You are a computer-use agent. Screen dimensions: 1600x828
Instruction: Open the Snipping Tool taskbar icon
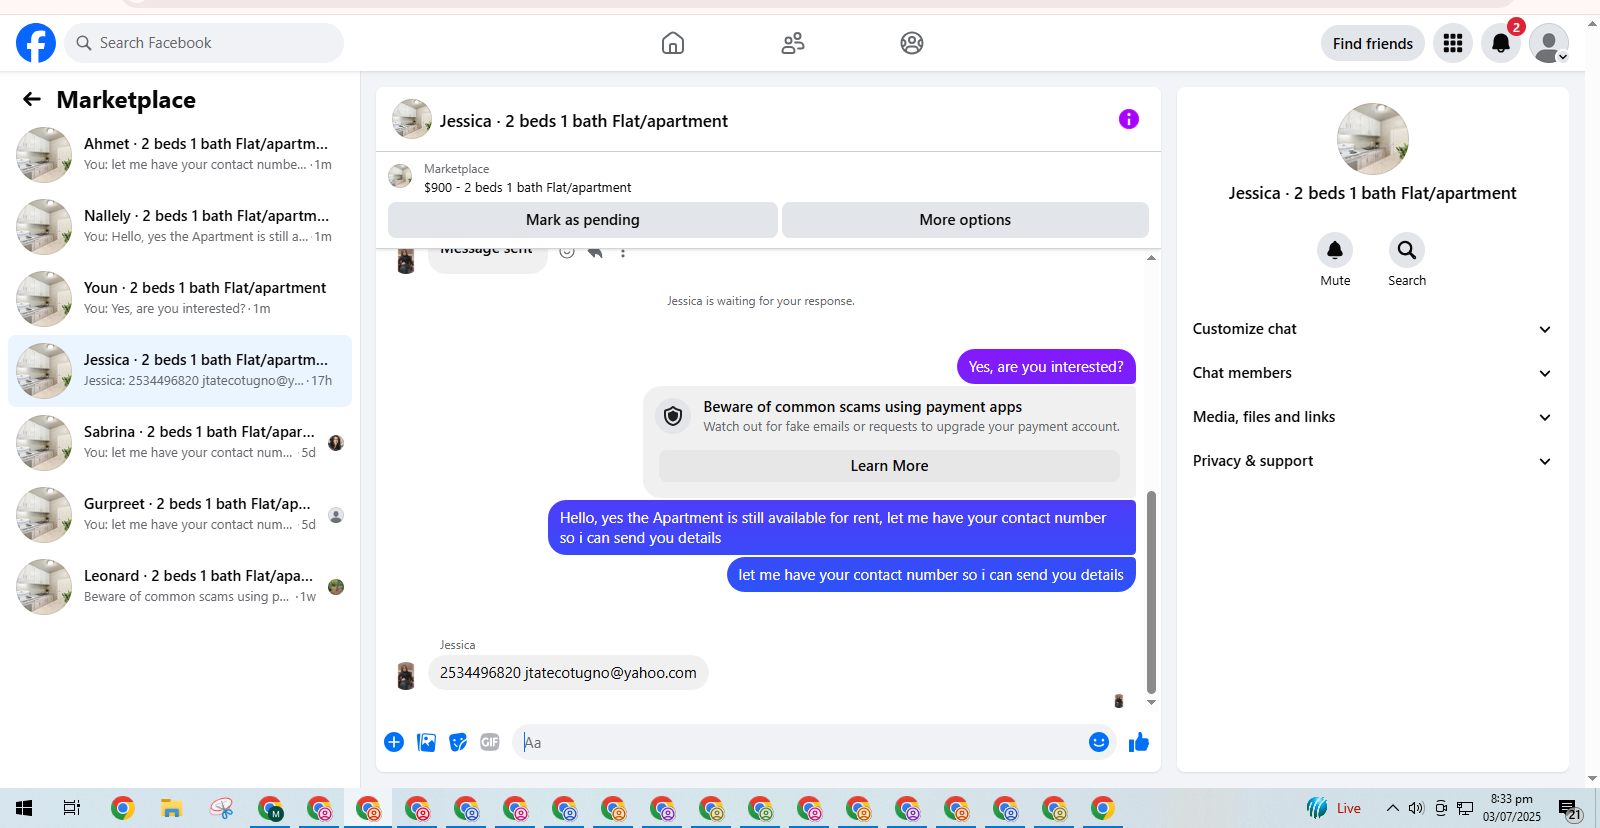pyautogui.click(x=221, y=808)
